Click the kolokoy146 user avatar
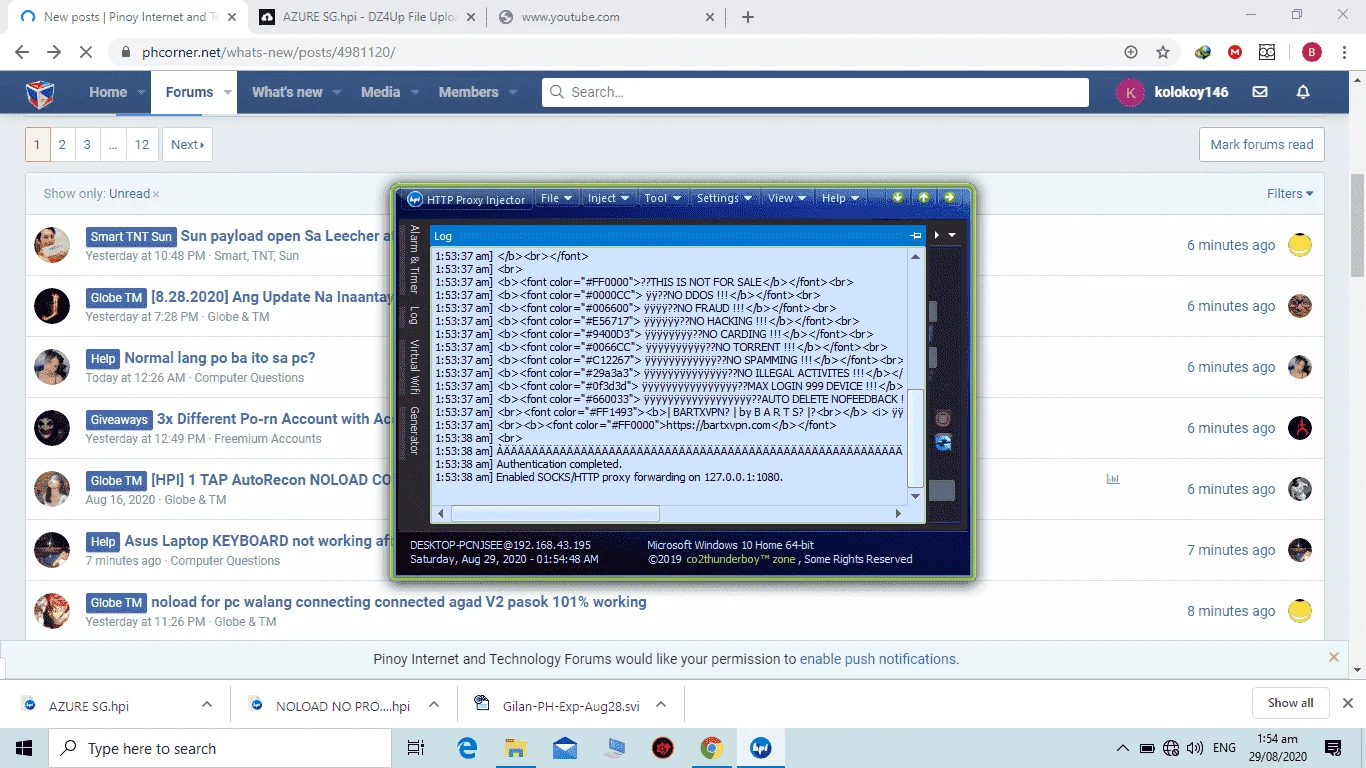This screenshot has height=768, width=1366. click(1130, 92)
